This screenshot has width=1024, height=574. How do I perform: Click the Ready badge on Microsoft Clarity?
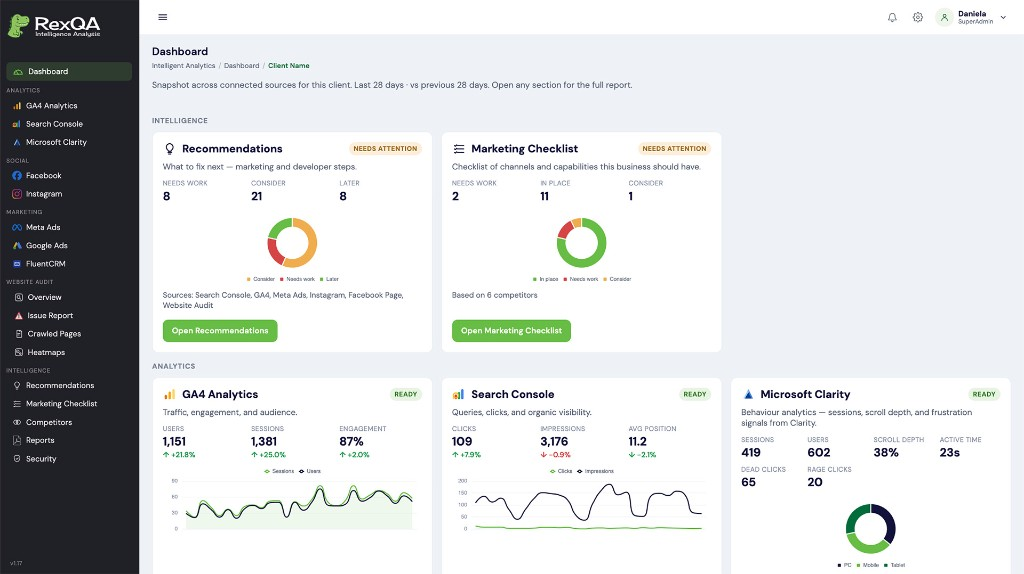[x=984, y=394]
